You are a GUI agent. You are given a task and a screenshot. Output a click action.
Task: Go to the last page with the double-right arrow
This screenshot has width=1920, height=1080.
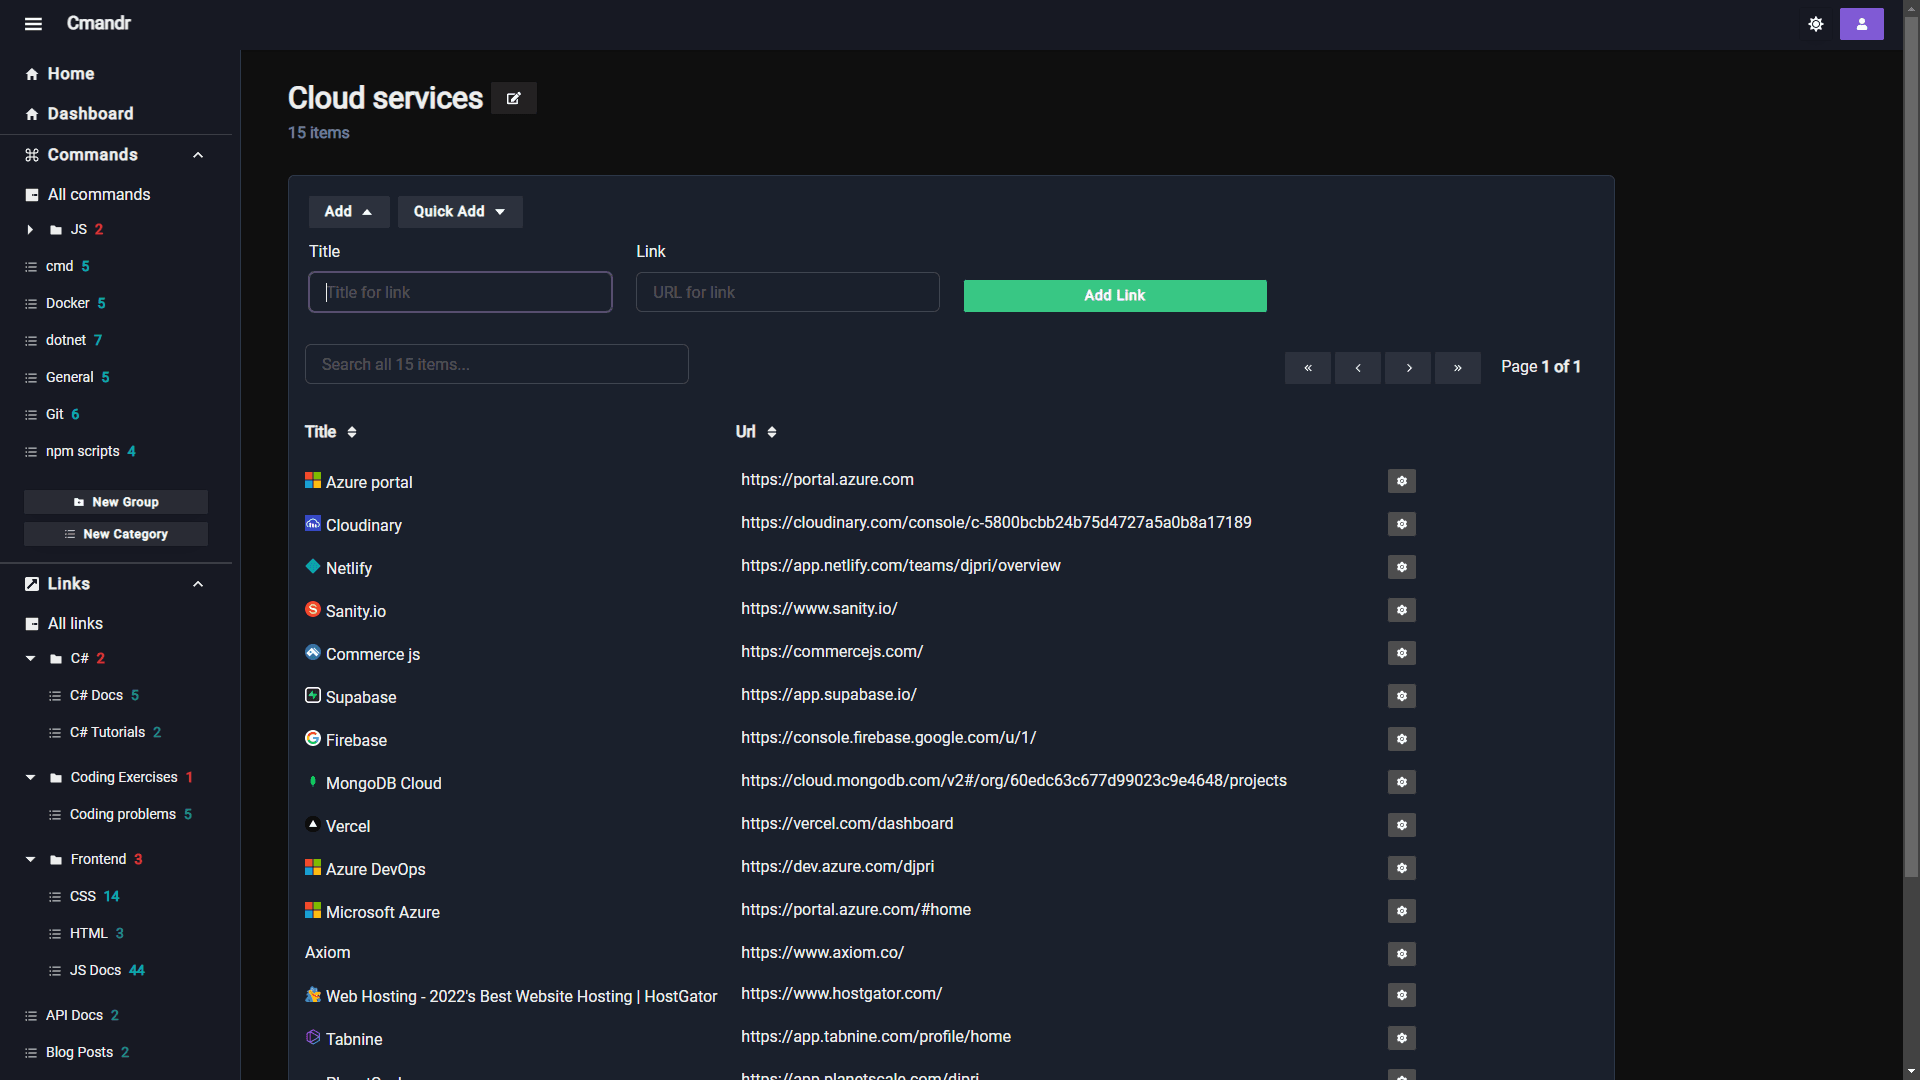click(x=1457, y=368)
